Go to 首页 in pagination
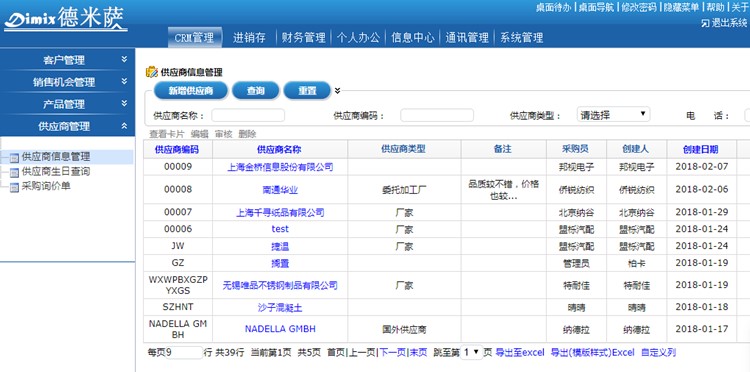 click(336, 352)
